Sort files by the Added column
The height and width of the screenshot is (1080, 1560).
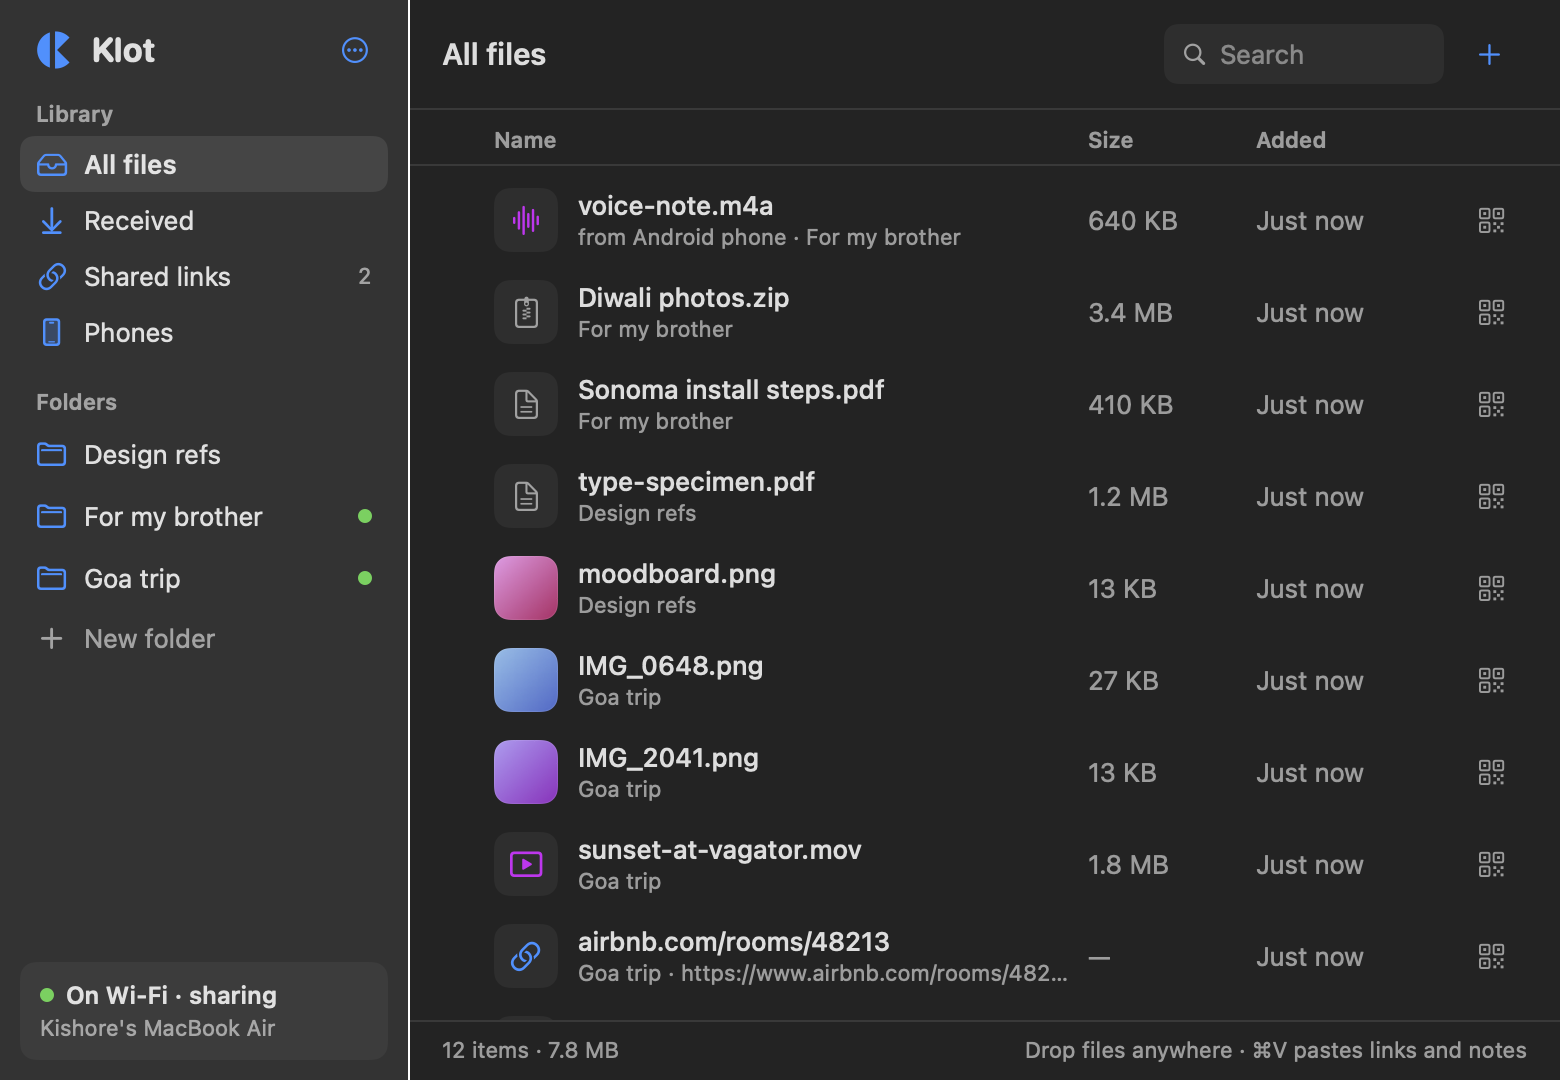click(1291, 140)
